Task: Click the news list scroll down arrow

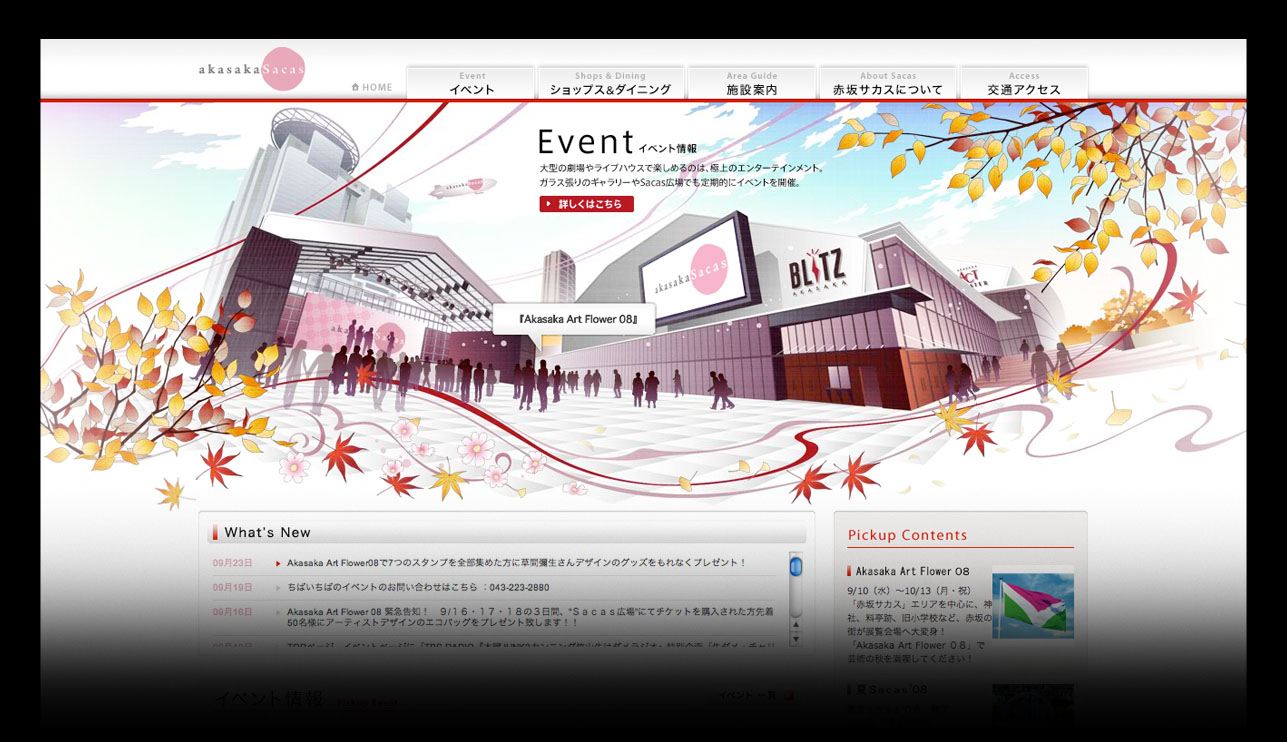Action: [x=796, y=638]
